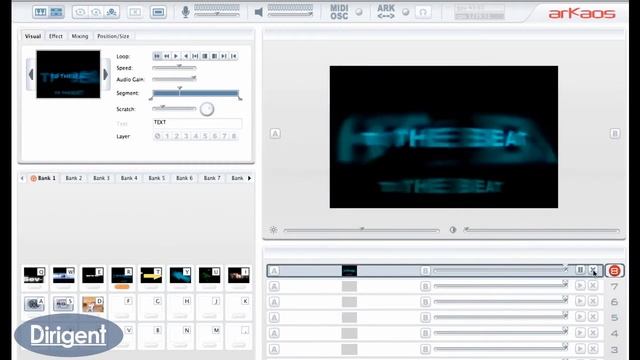Adjust the contrast slider under preview

point(542,230)
